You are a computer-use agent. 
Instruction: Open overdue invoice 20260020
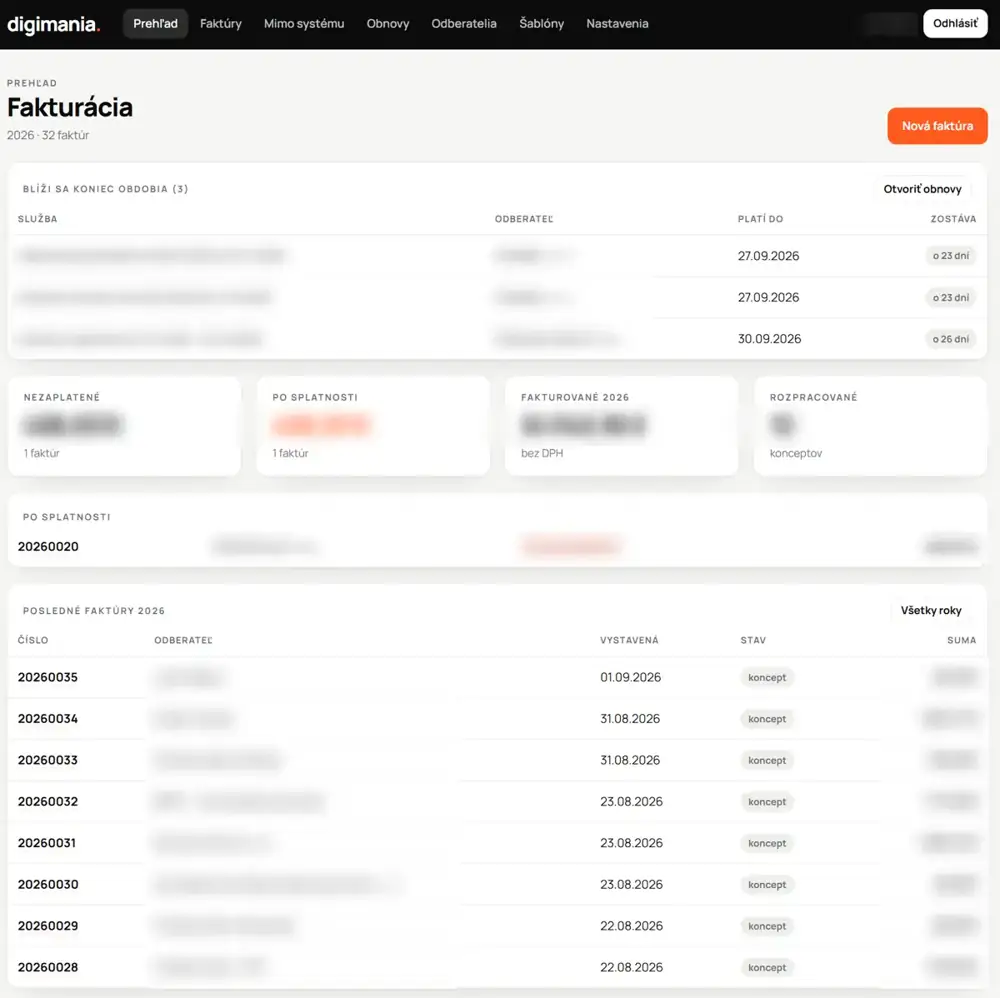48,547
